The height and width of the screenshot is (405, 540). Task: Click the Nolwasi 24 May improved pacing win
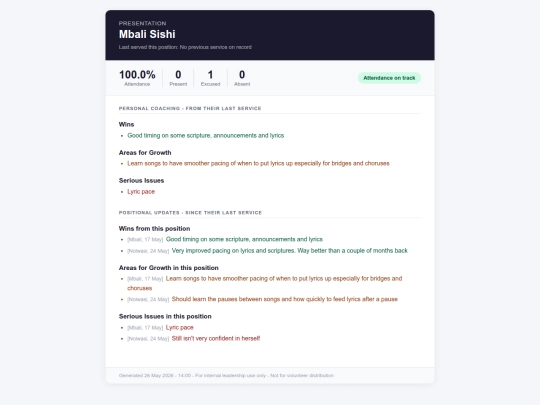coord(268,251)
